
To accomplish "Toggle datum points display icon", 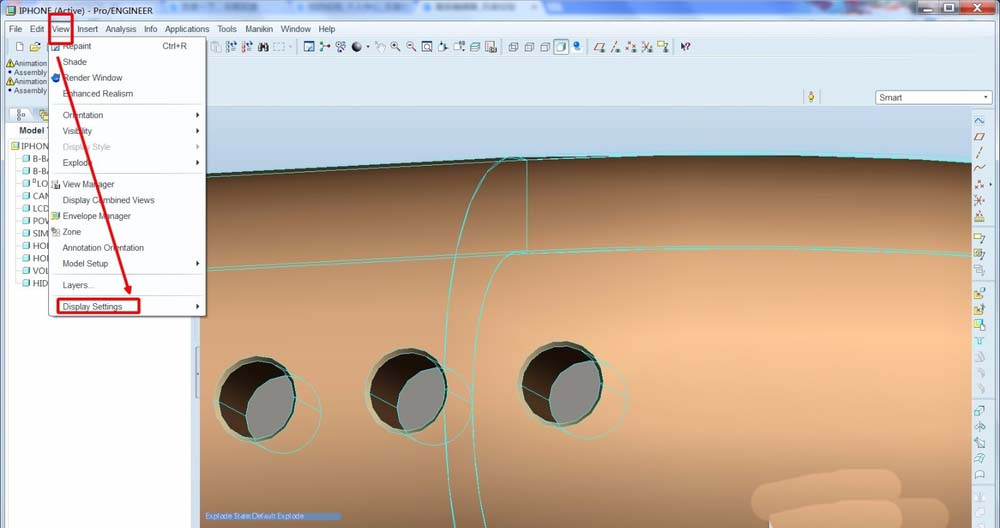I will tap(631, 47).
